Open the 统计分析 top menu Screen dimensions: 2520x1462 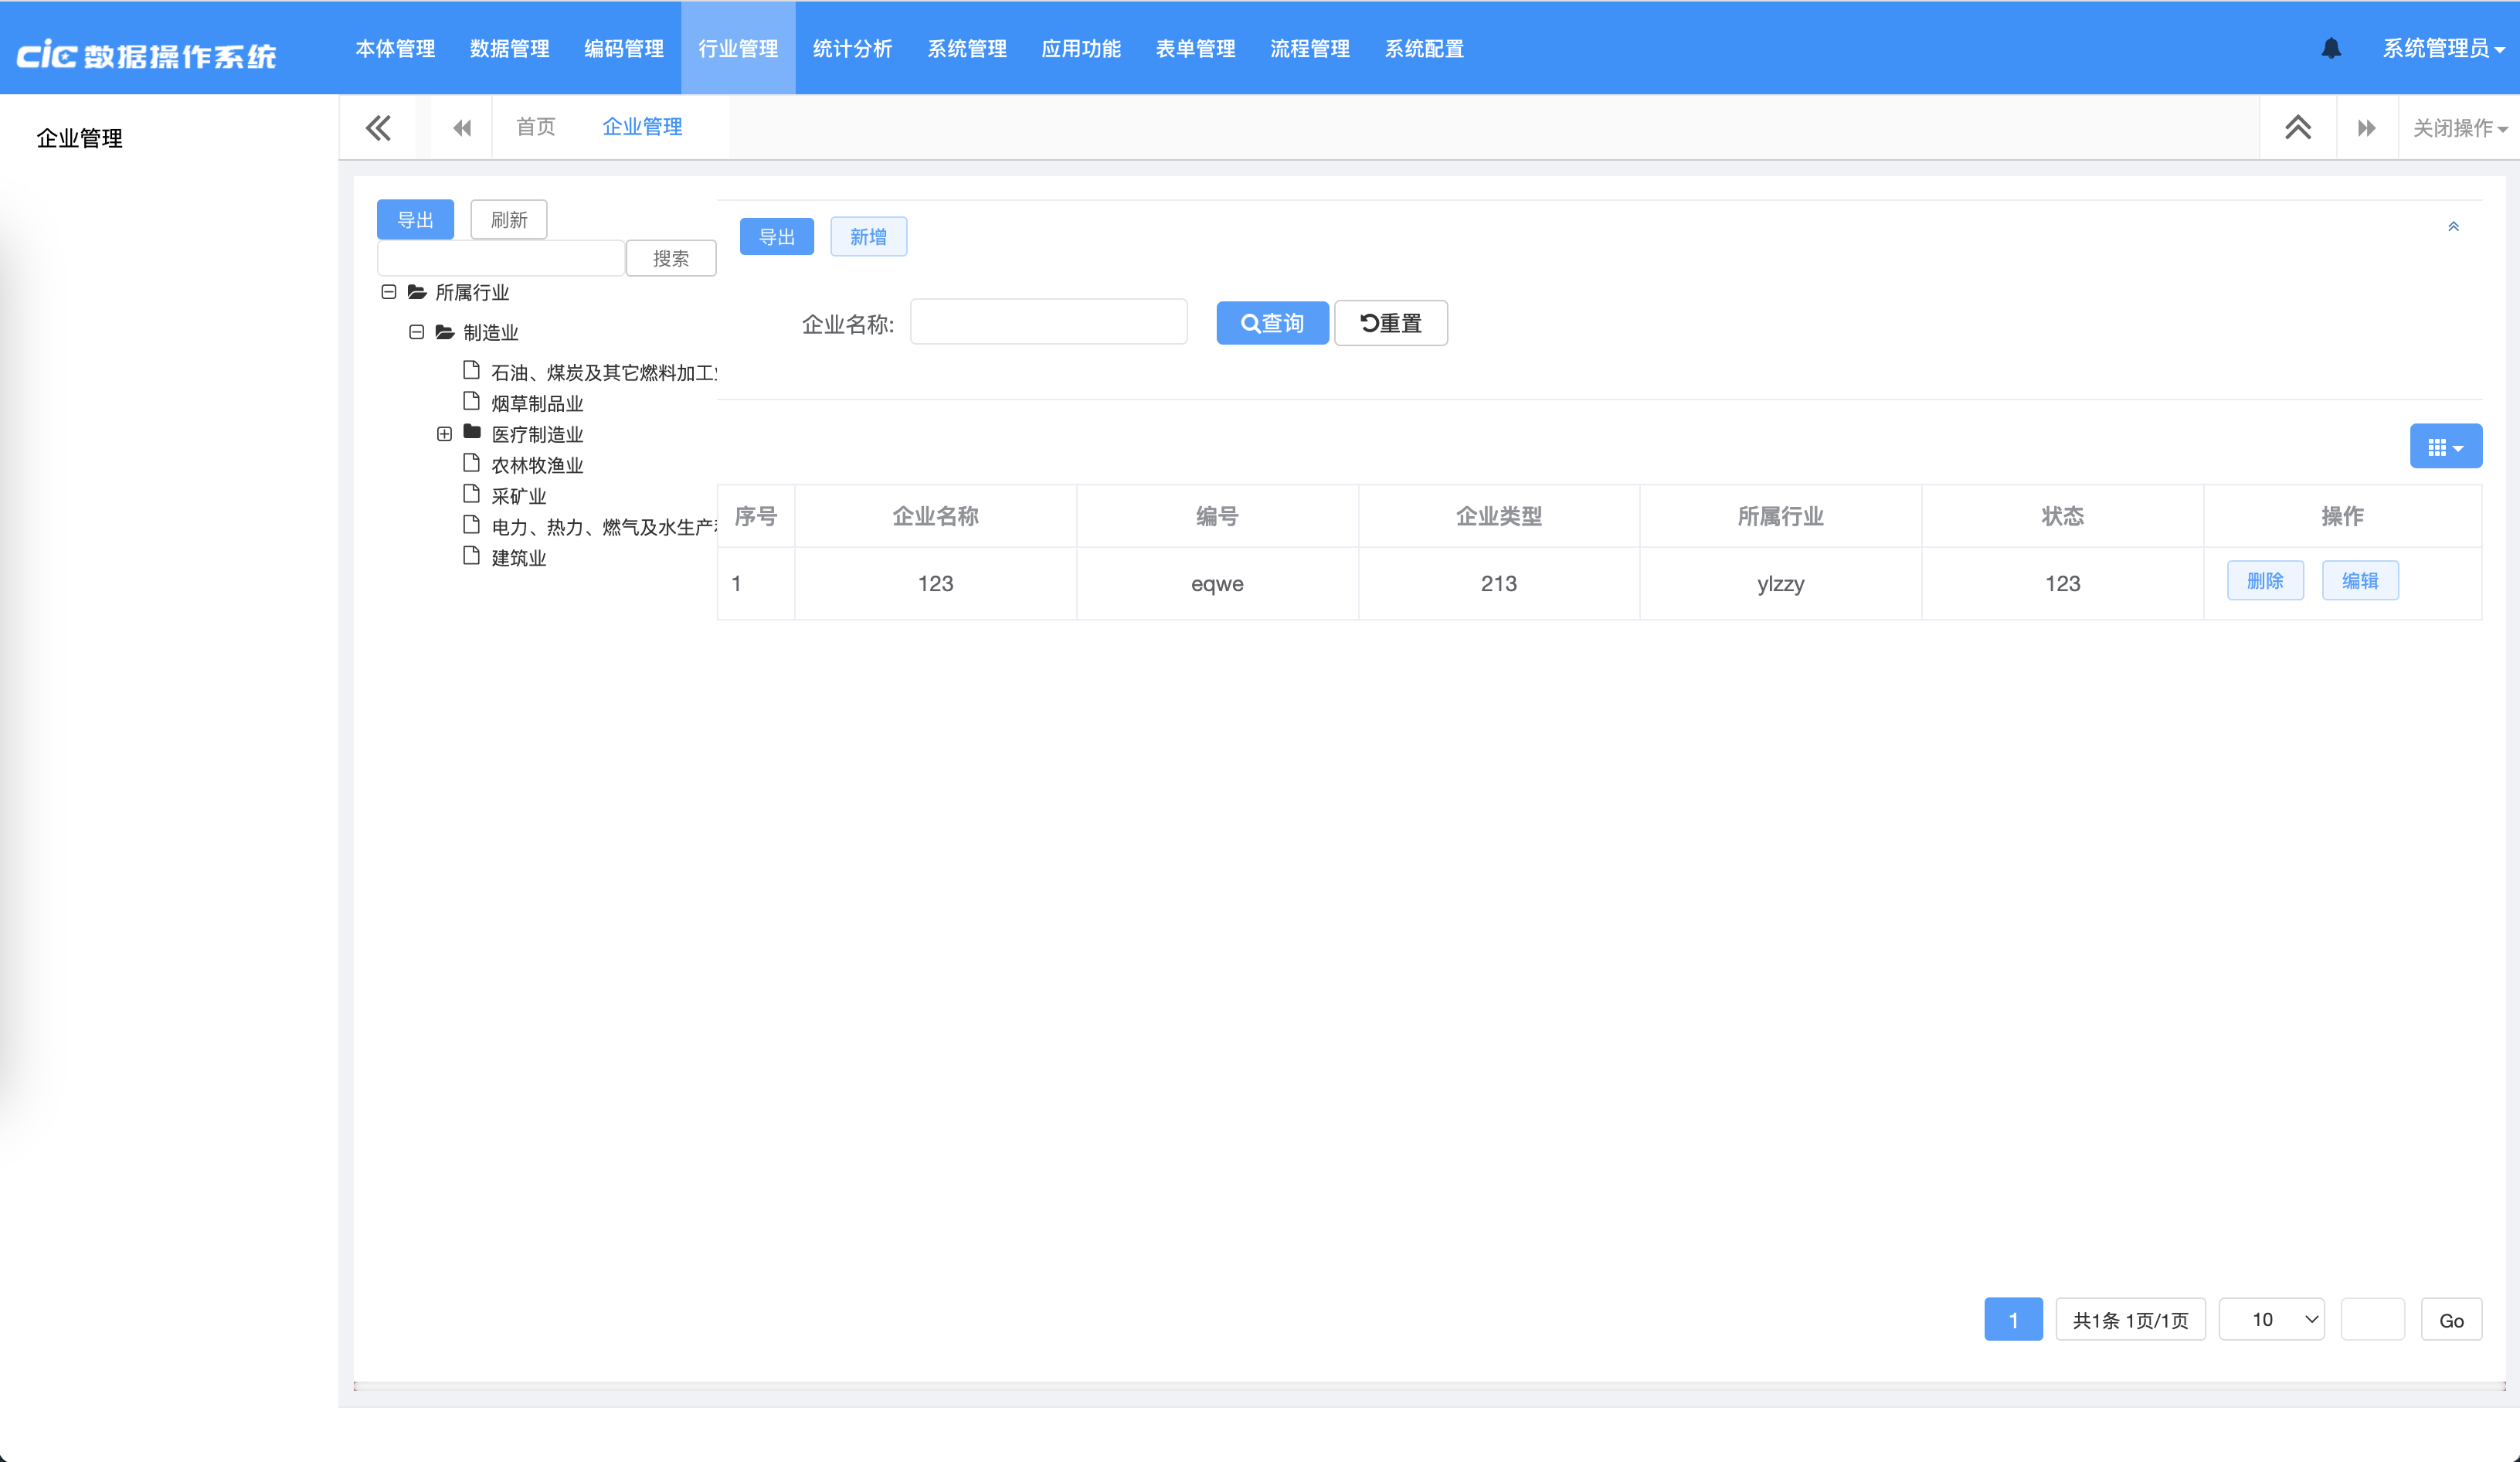(x=852, y=48)
